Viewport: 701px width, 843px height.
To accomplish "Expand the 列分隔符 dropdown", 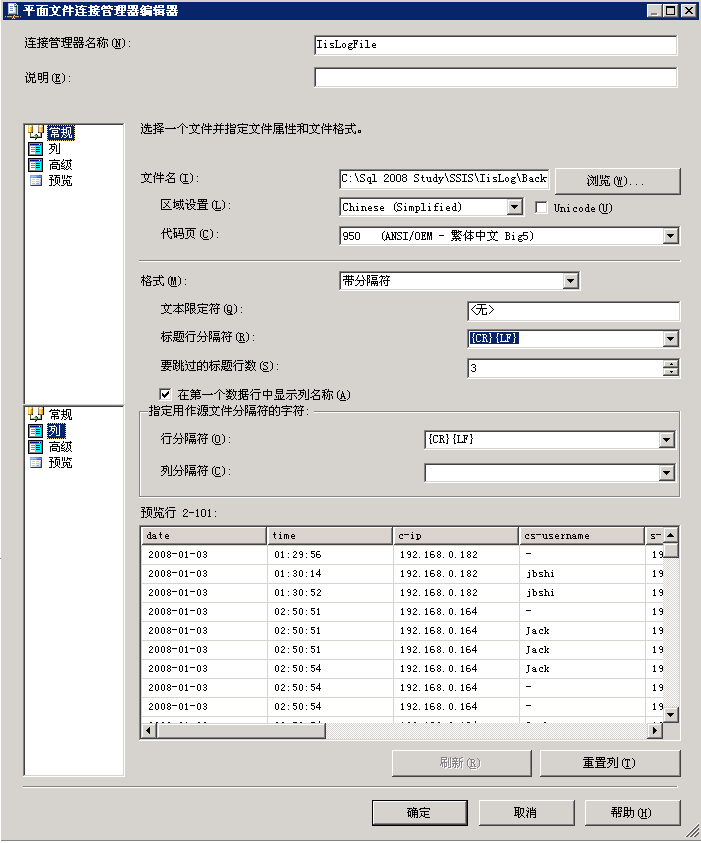I will coord(667,473).
